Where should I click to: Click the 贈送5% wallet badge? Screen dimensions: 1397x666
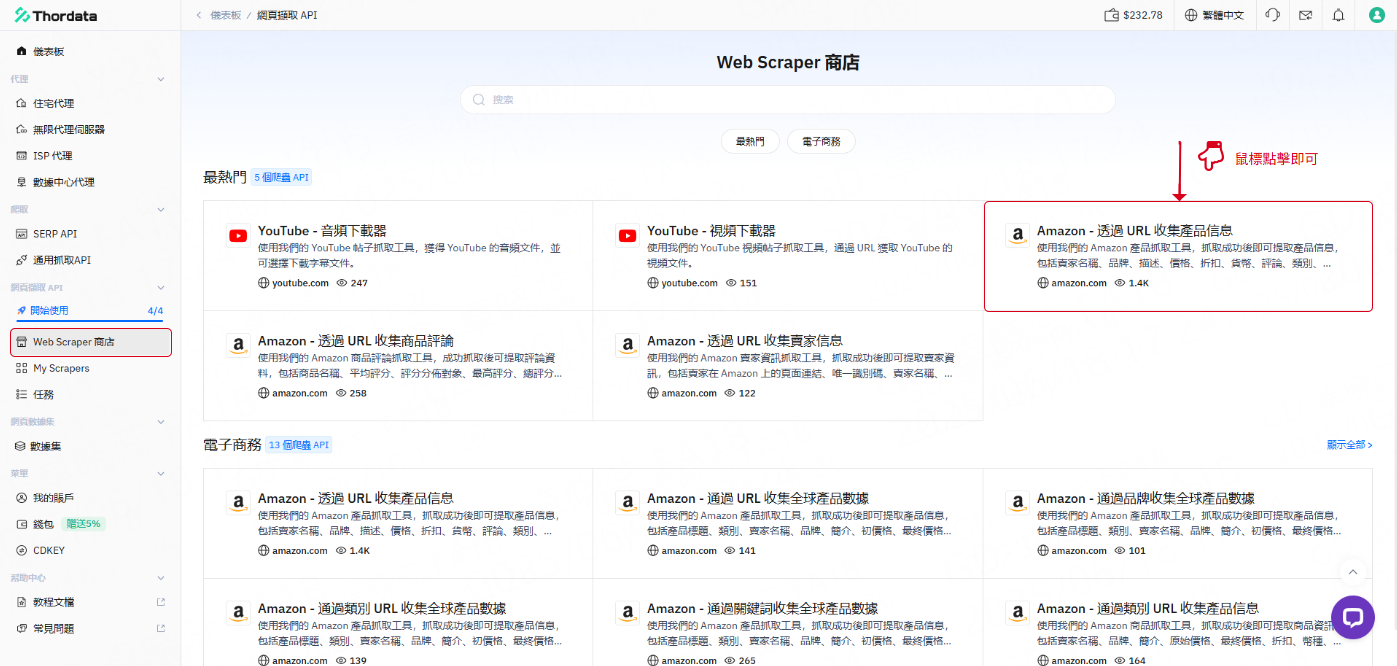(83, 524)
